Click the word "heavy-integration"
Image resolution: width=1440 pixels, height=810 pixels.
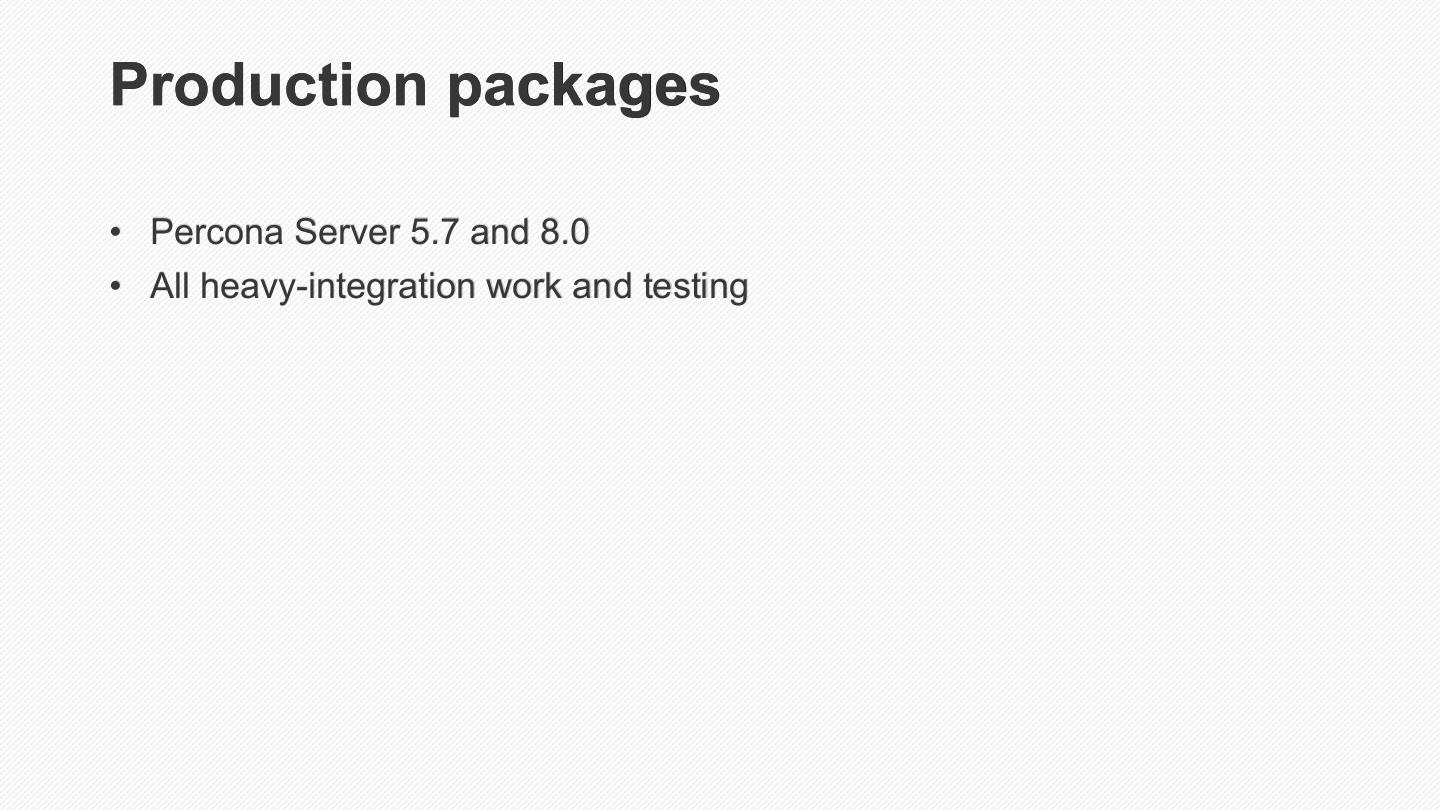coord(338,287)
